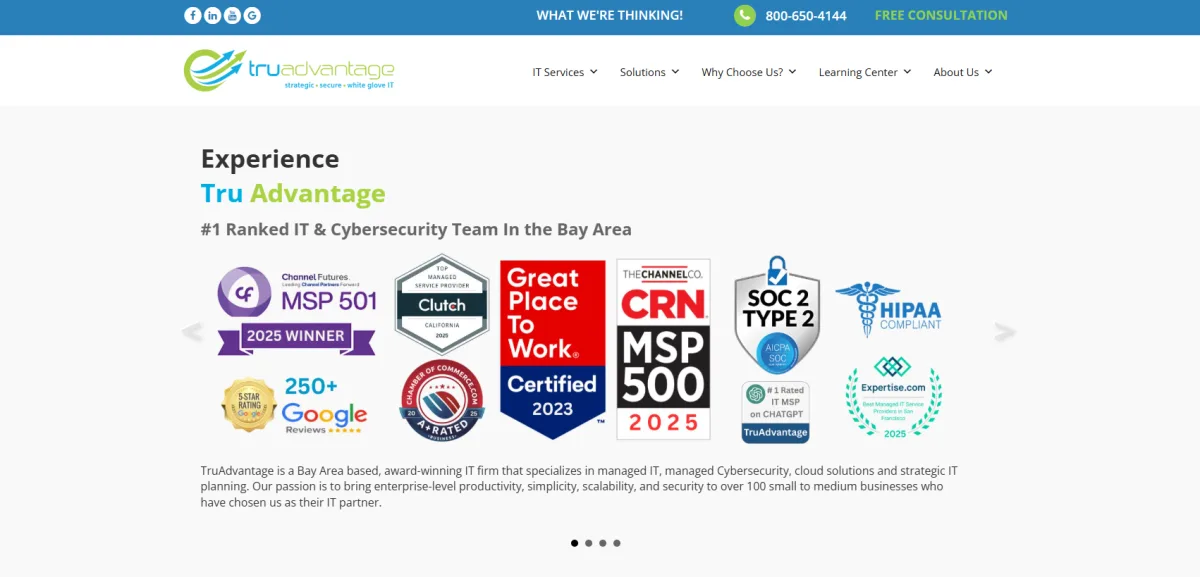Expand the IT Services menu
Viewport: 1200px width, 577px height.
pos(565,72)
